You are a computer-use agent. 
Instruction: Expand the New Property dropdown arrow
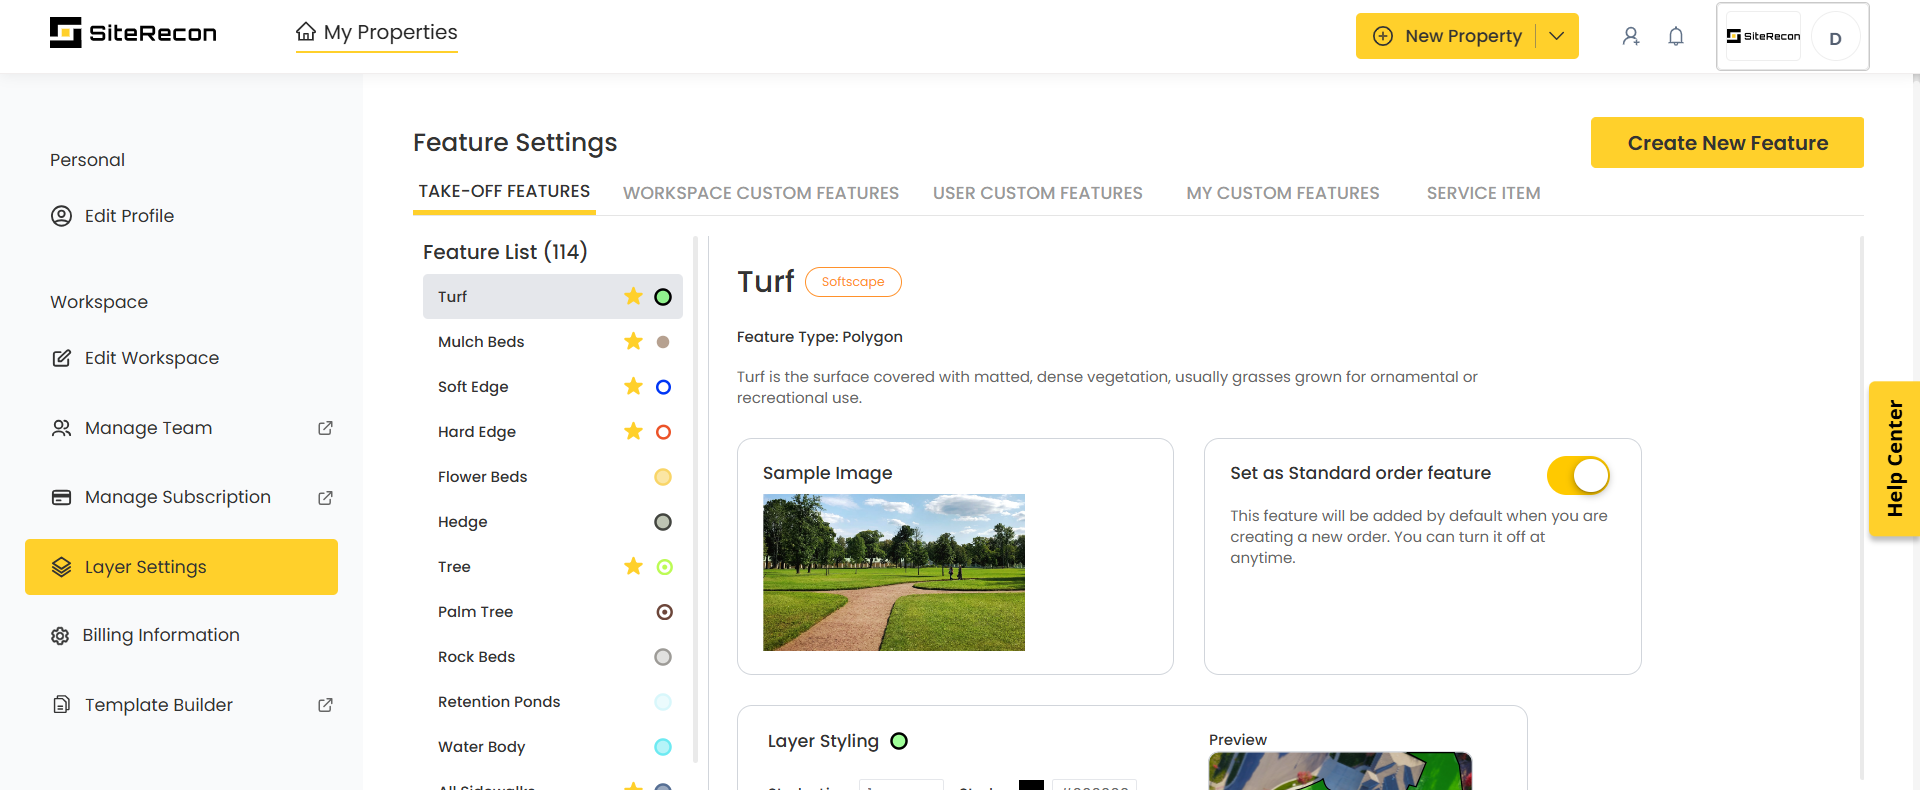click(1557, 36)
